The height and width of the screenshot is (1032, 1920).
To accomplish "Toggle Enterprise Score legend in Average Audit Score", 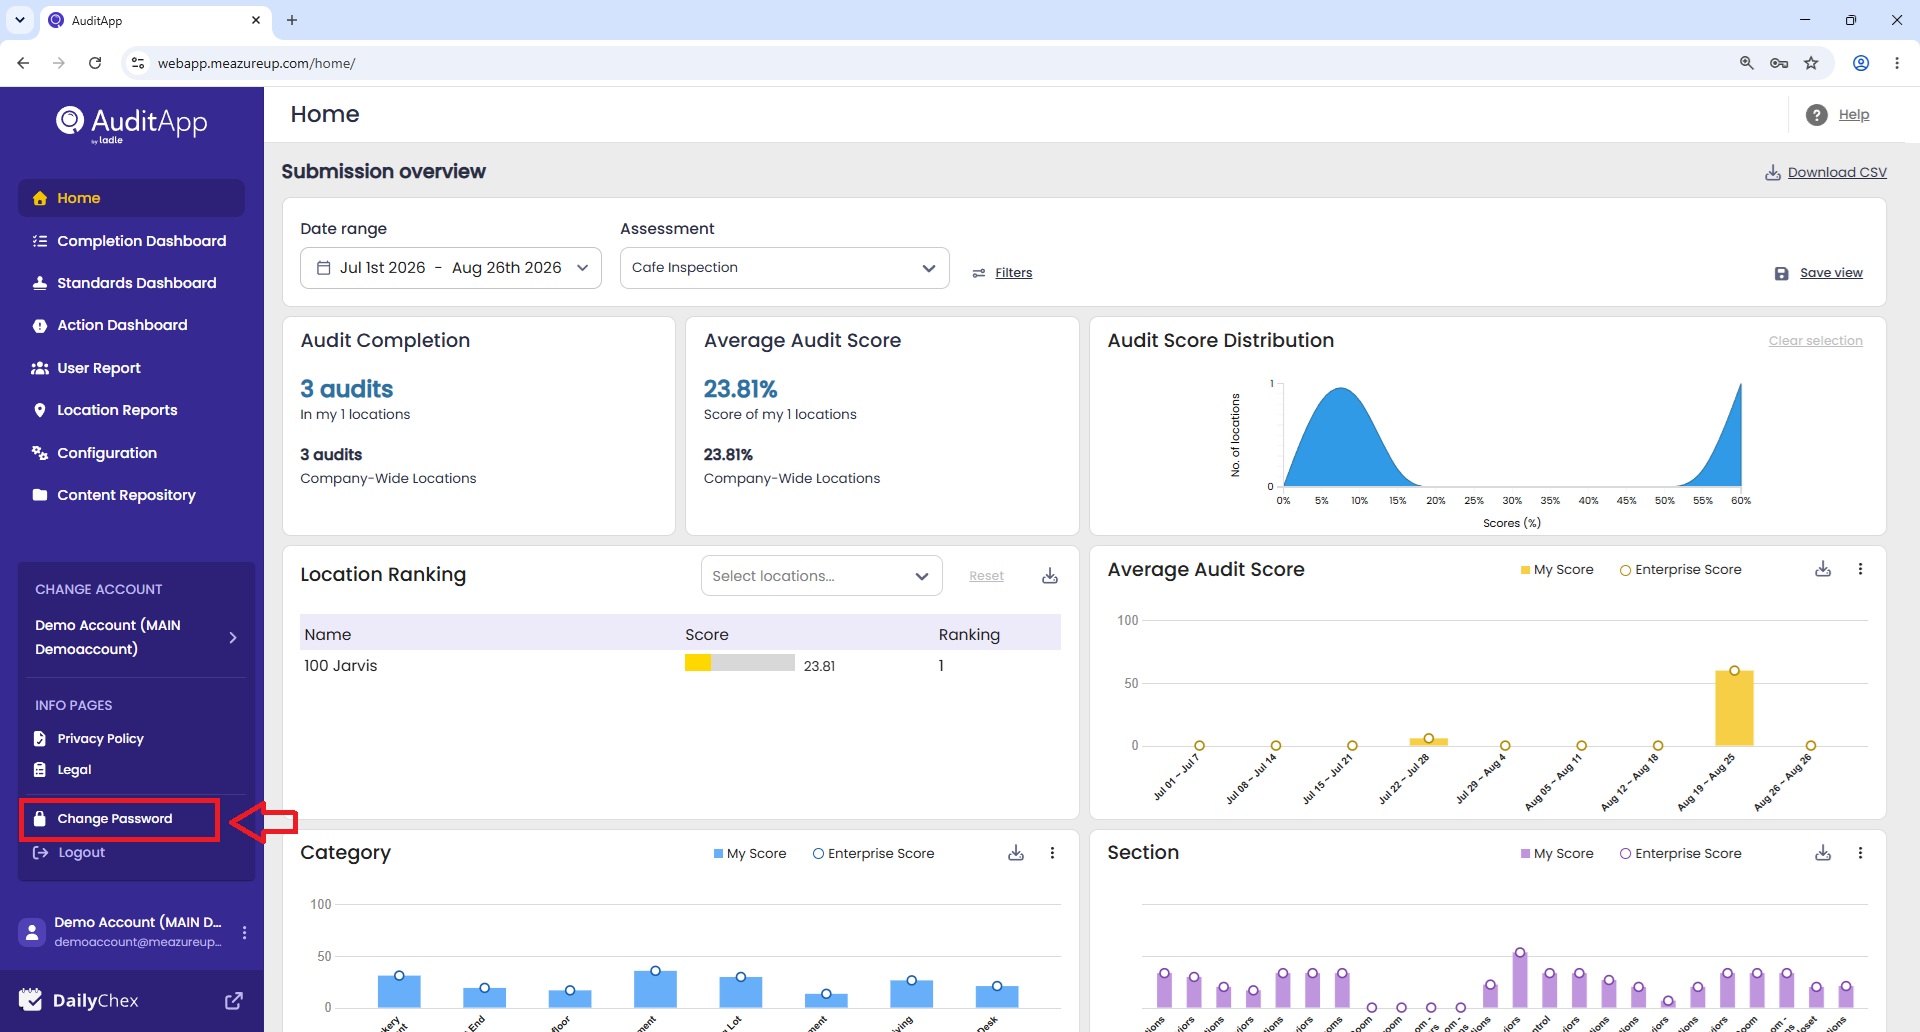I will (x=1680, y=570).
